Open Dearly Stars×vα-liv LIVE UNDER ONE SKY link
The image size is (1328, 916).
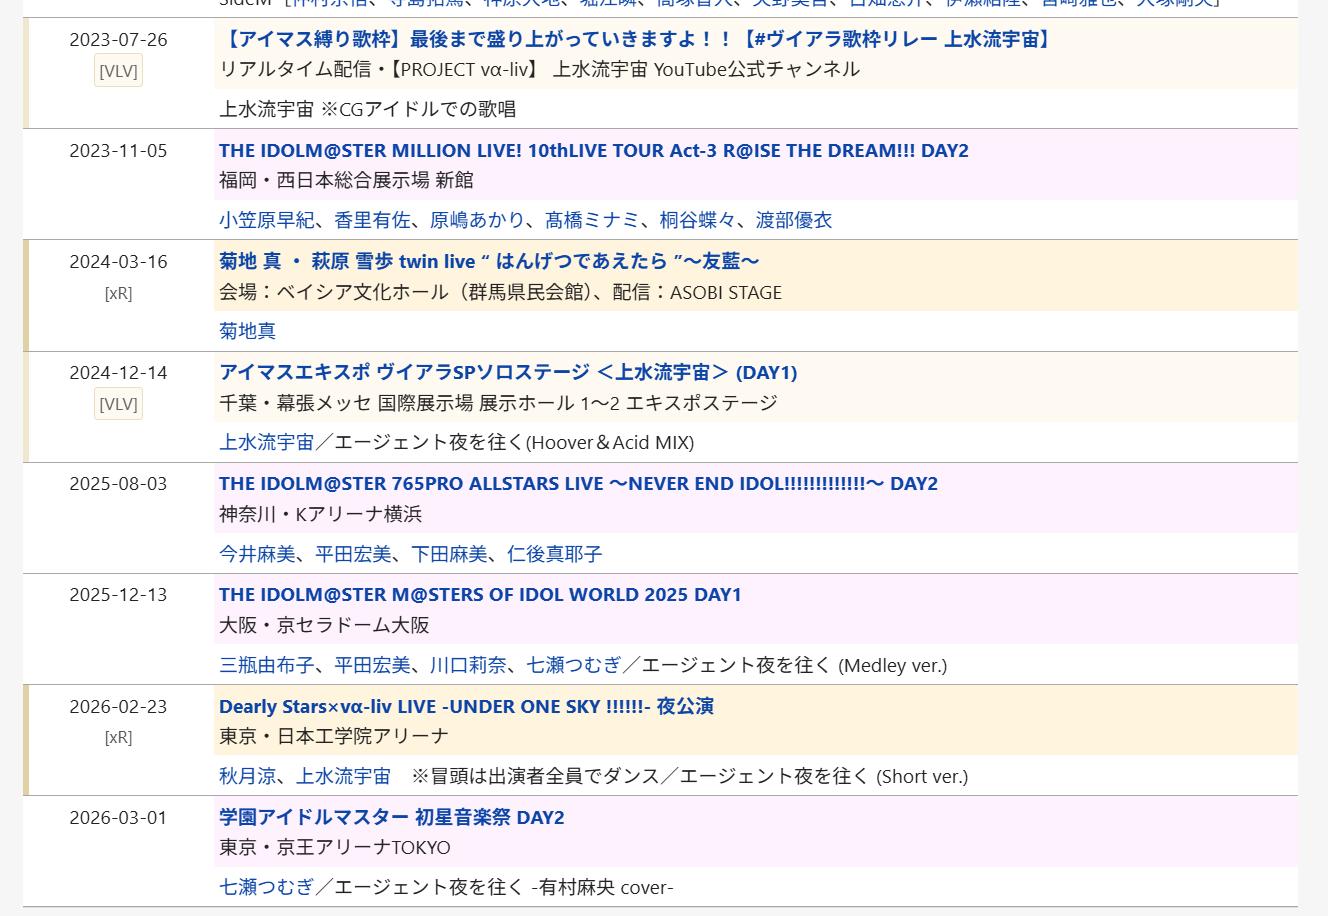(466, 706)
